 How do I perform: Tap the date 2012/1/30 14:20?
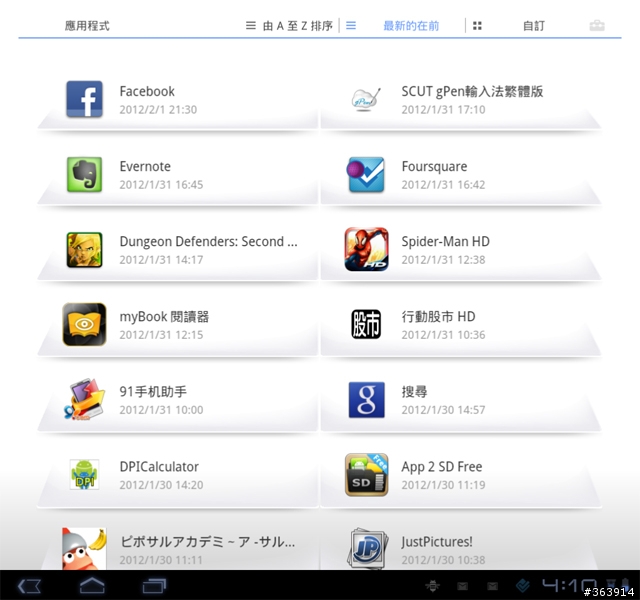(x=161, y=485)
